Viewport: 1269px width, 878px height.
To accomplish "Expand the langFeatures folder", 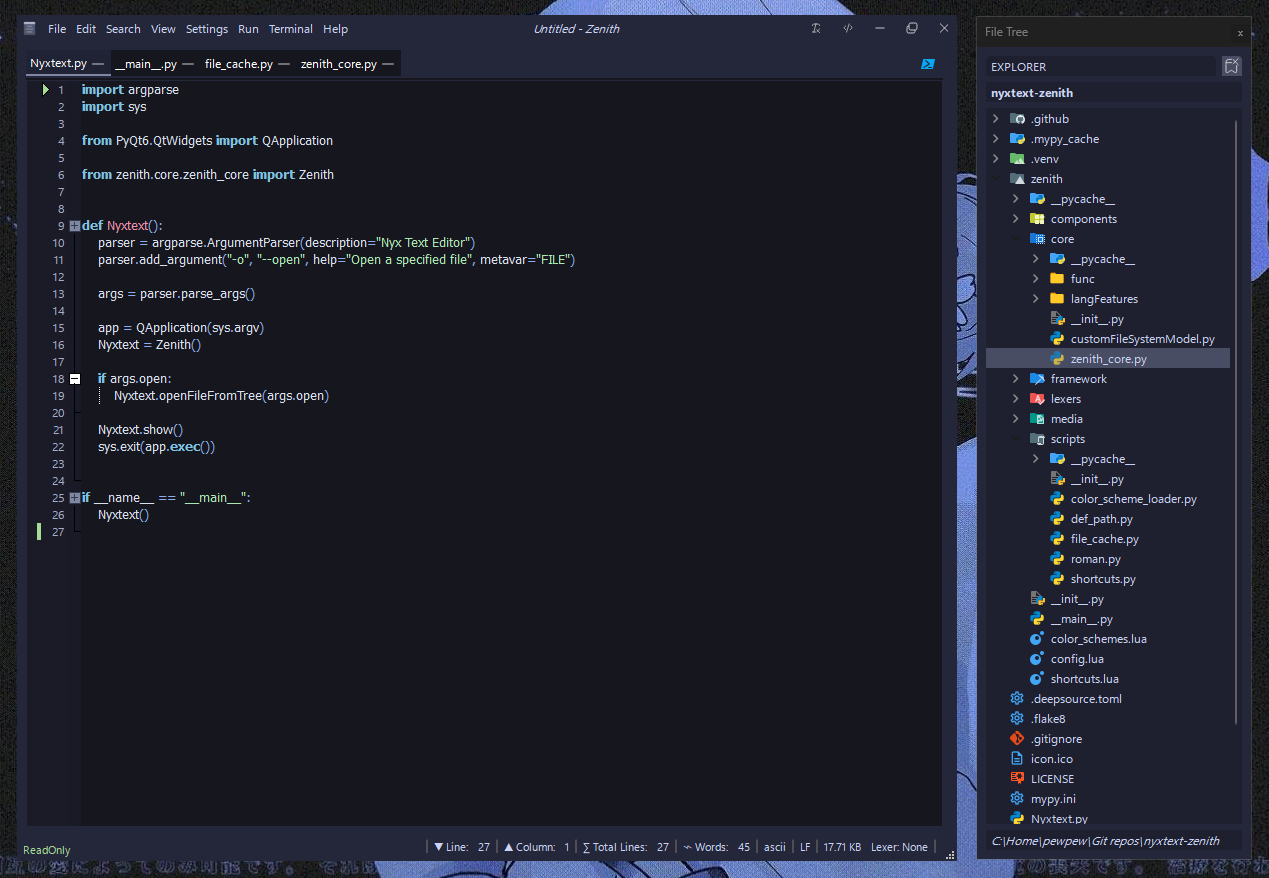I will point(1036,298).
